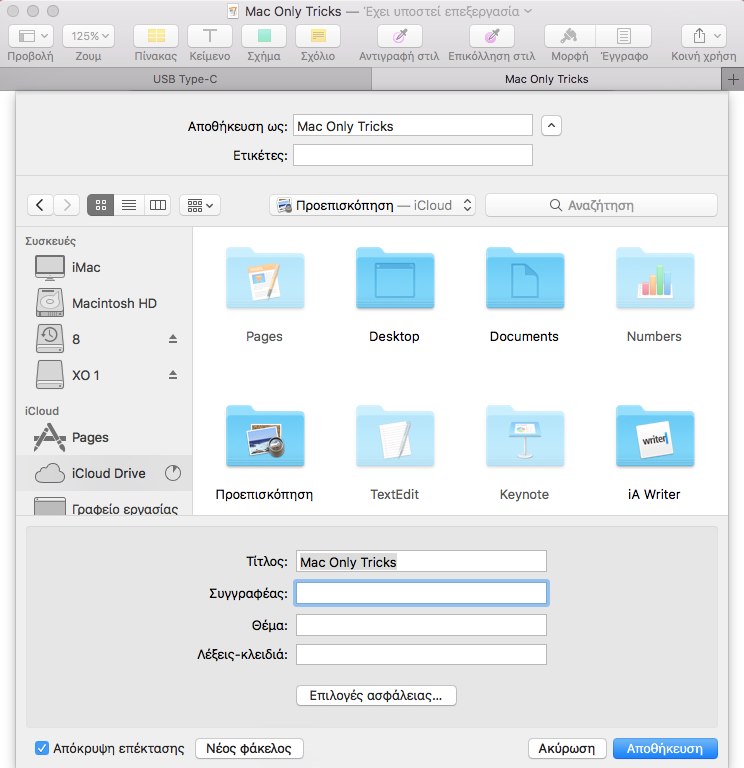This screenshot has height=768, width=744.
Task: Switch to the USB Type-C tab
Action: pyautogui.click(x=185, y=78)
